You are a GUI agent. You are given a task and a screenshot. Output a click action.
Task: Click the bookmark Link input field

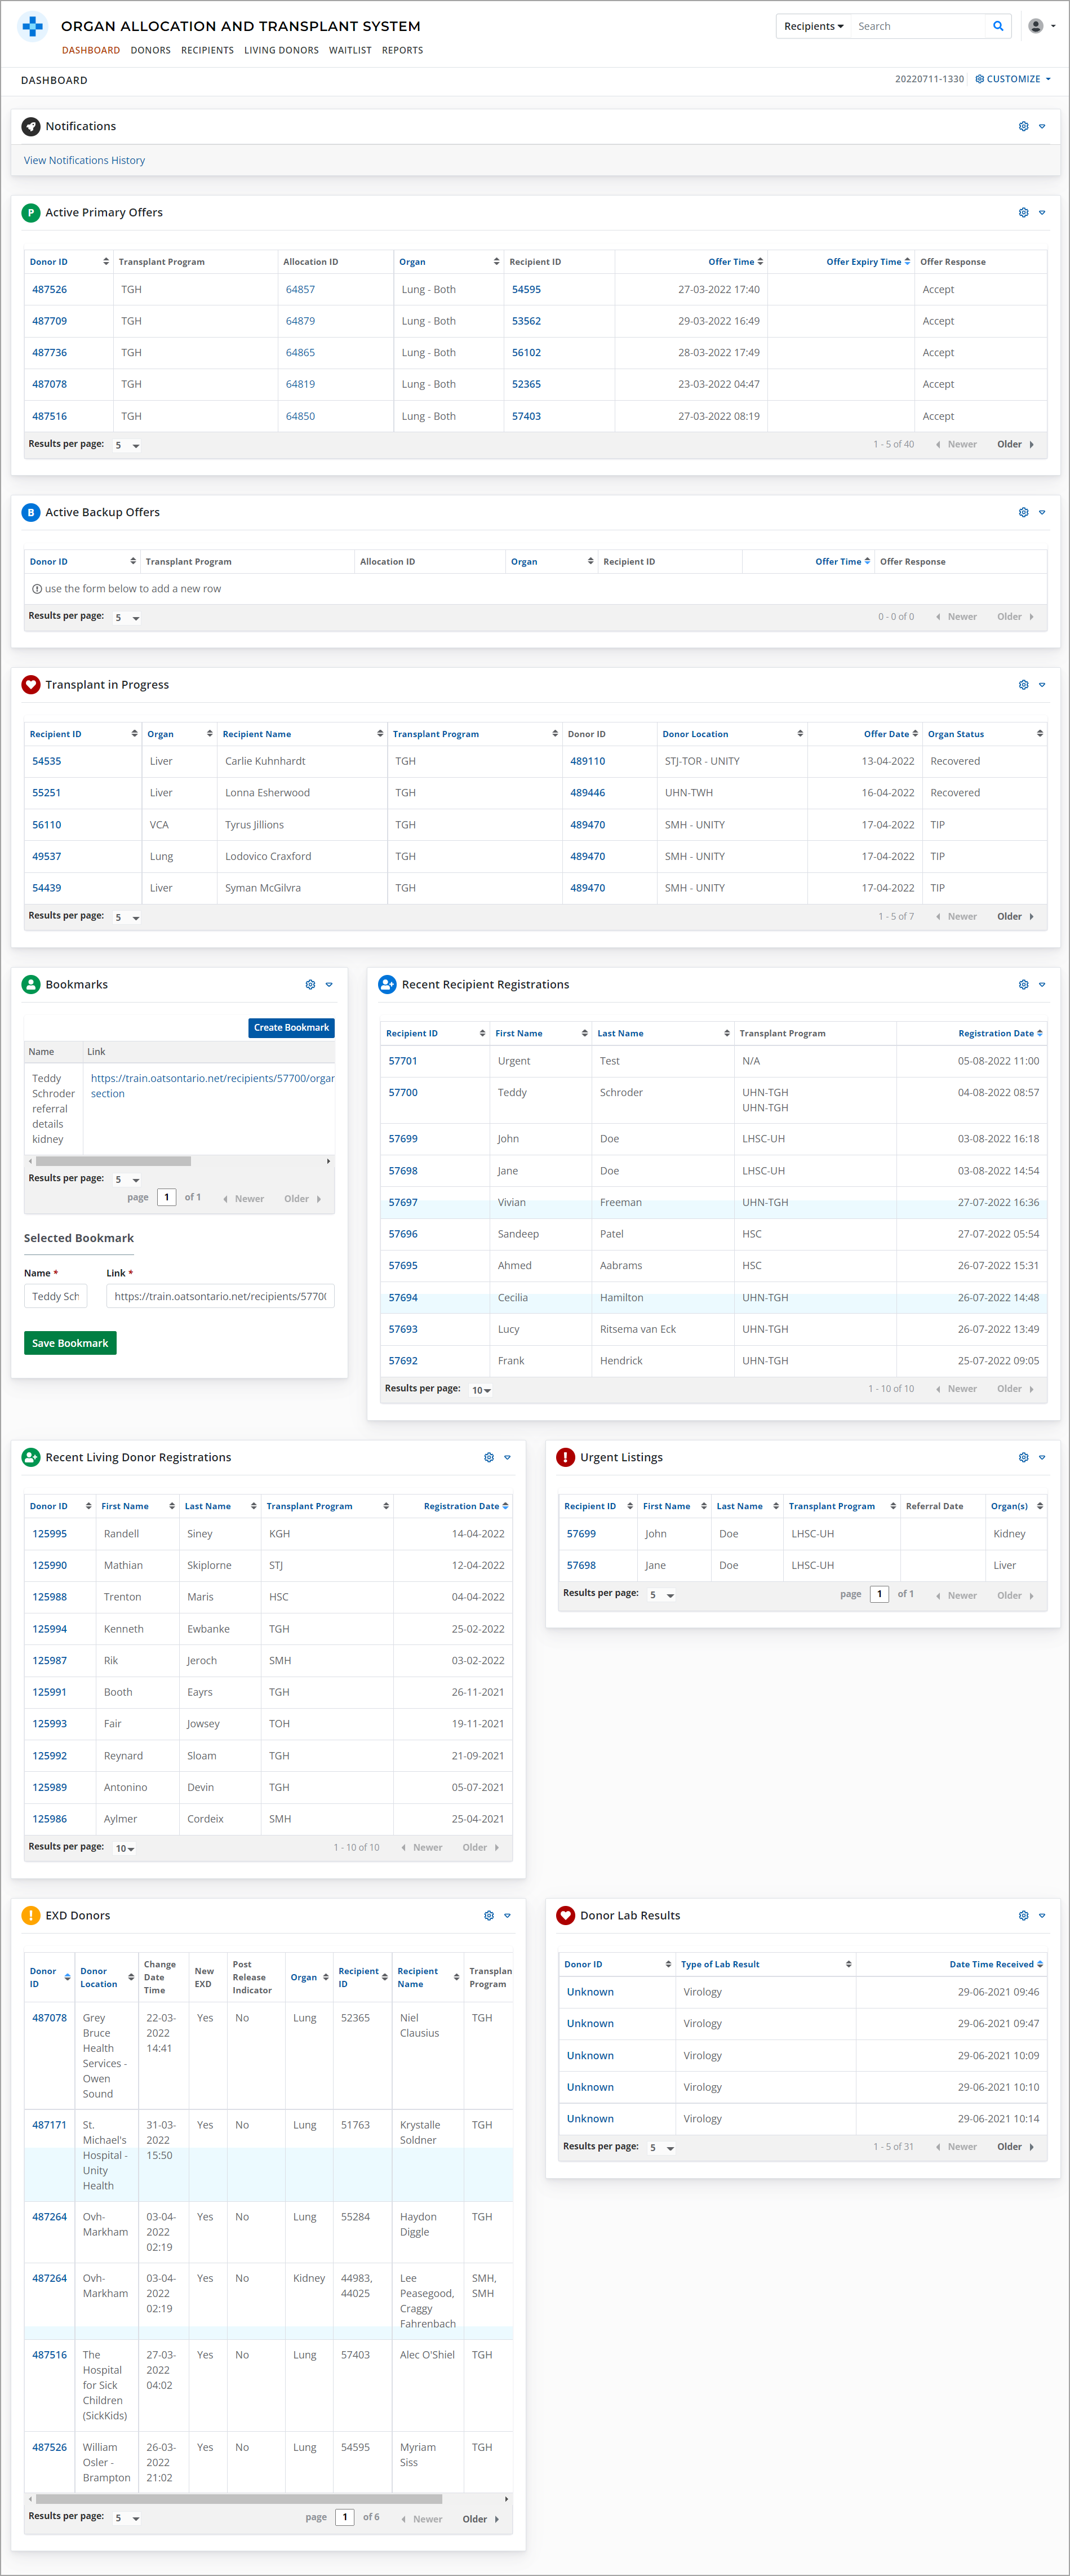click(x=220, y=1296)
